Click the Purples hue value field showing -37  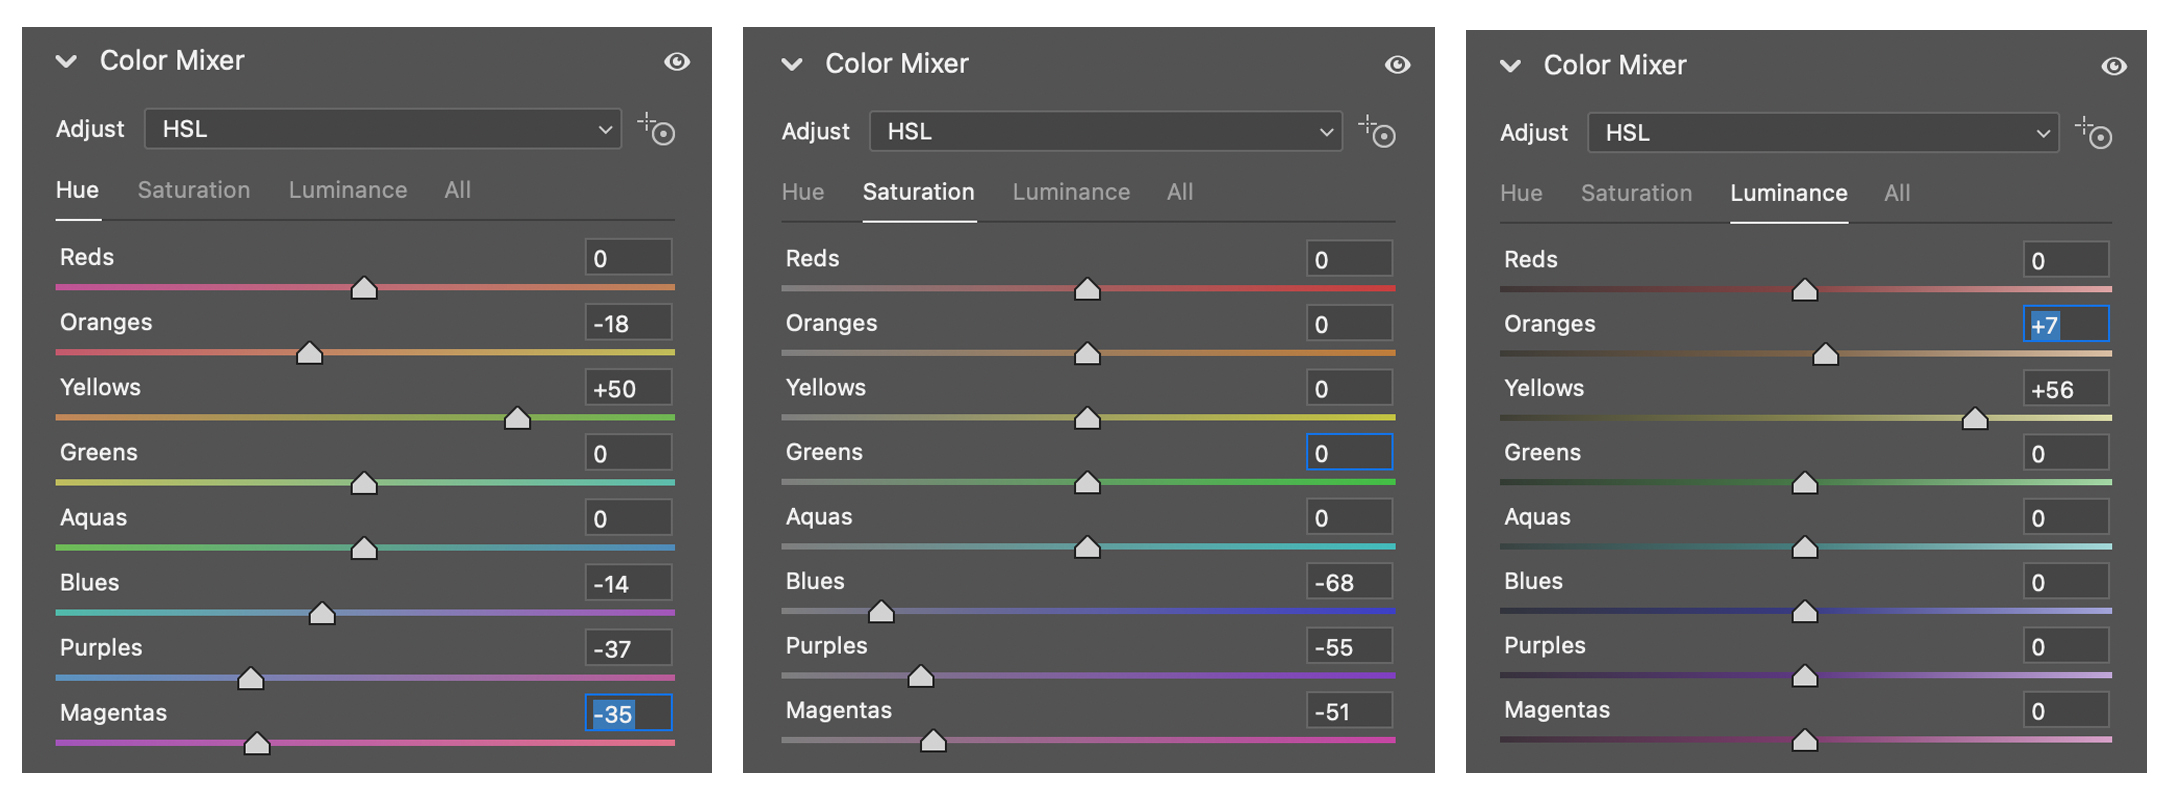click(628, 648)
